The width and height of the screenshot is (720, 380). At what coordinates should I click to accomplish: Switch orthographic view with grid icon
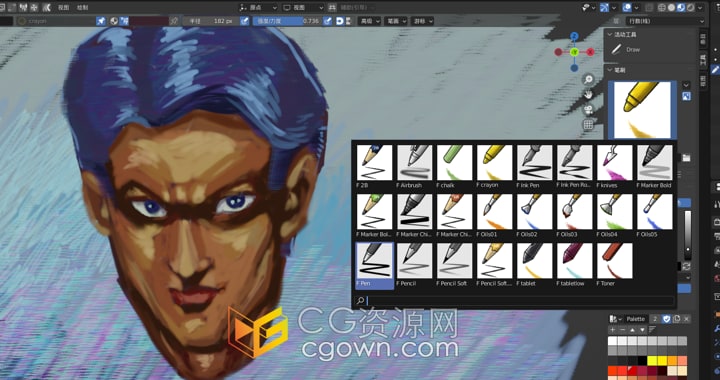click(588, 124)
